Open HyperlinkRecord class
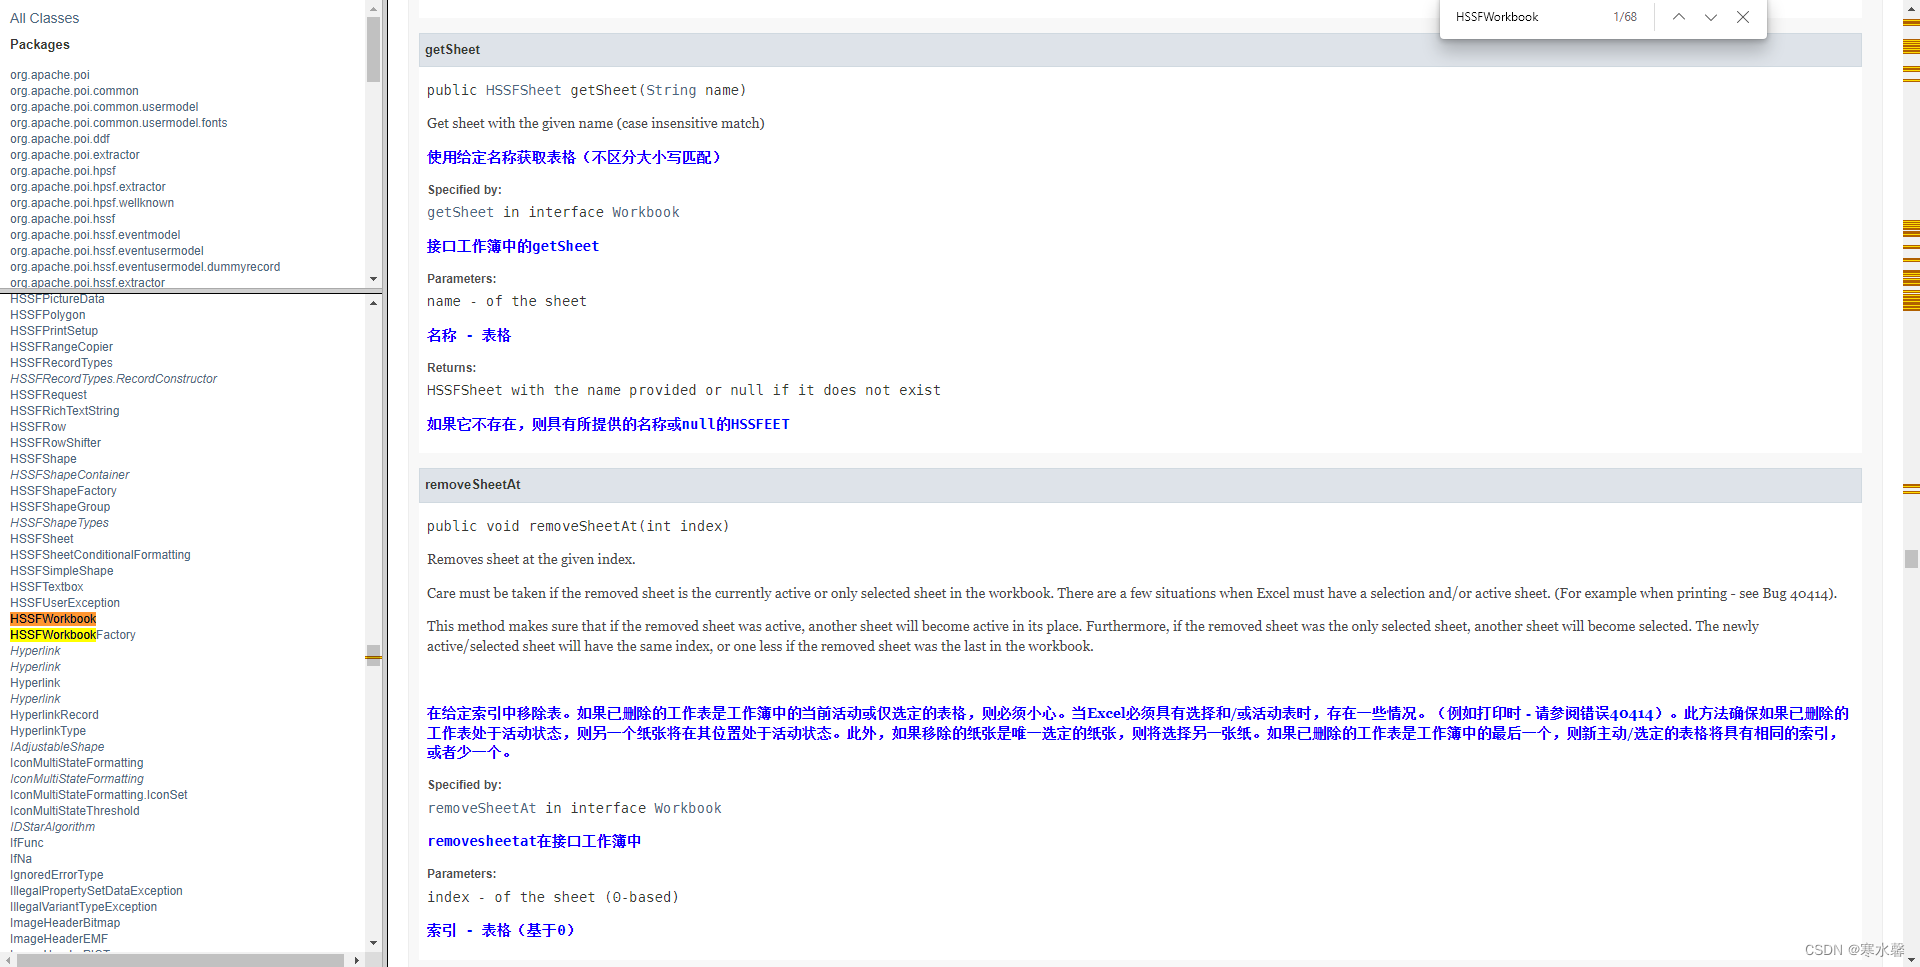This screenshot has height=967, width=1920. tap(54, 715)
